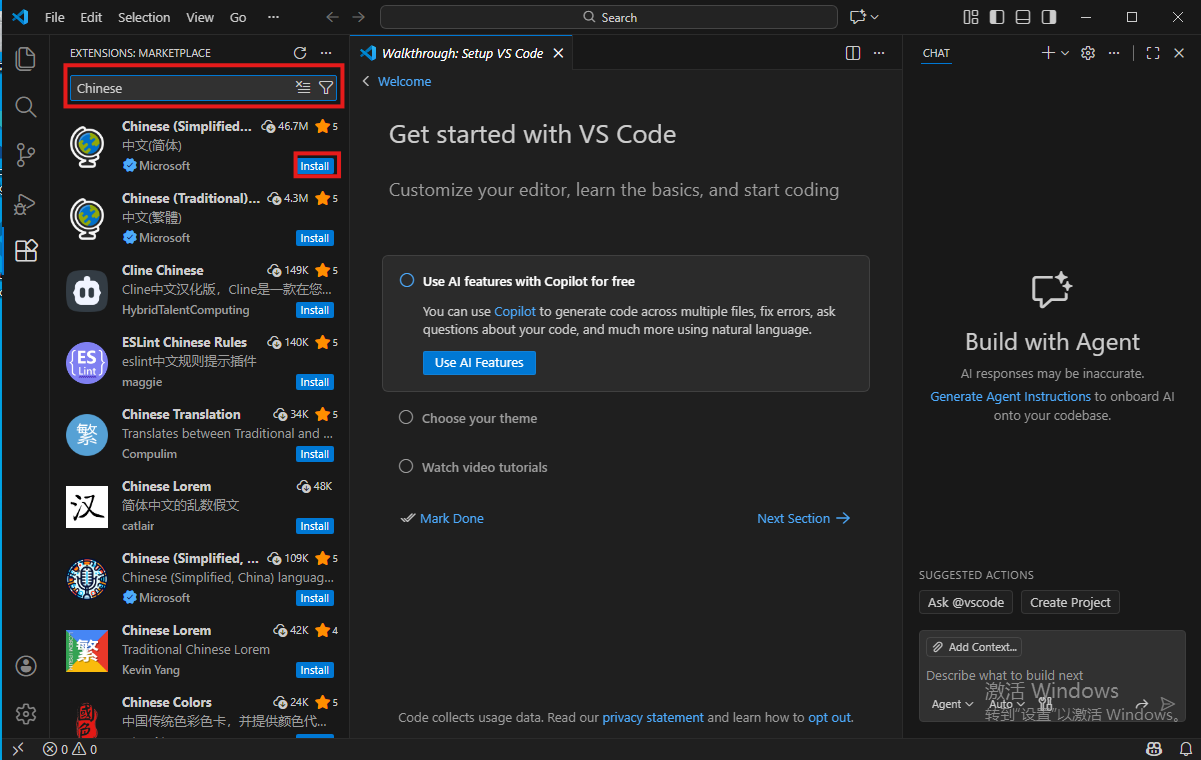Switch to Walkthrough: Setup VS Code tab

pos(461,53)
